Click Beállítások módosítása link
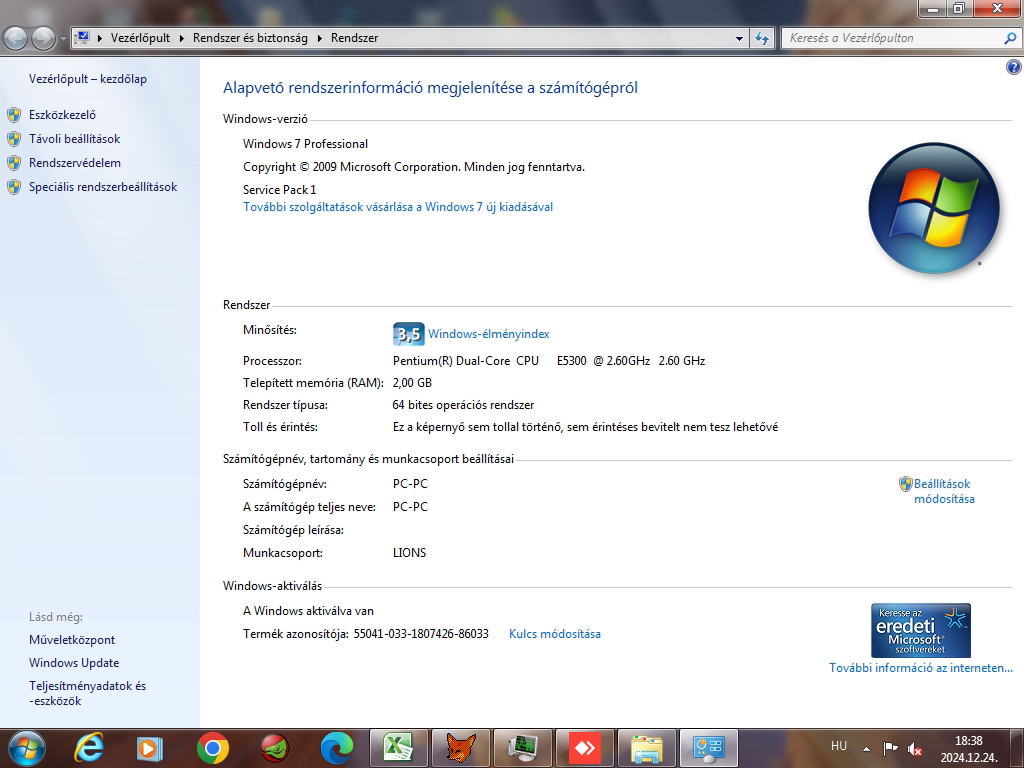 pos(943,491)
